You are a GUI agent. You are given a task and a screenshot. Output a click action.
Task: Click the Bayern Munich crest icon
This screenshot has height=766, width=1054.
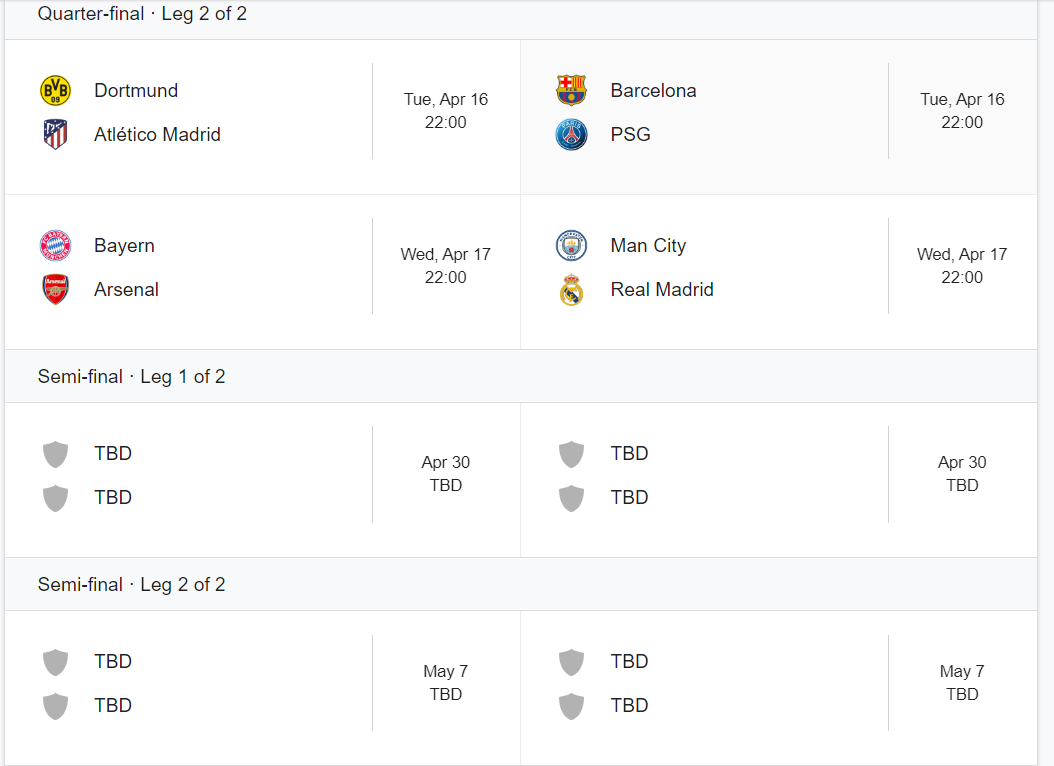[55, 245]
